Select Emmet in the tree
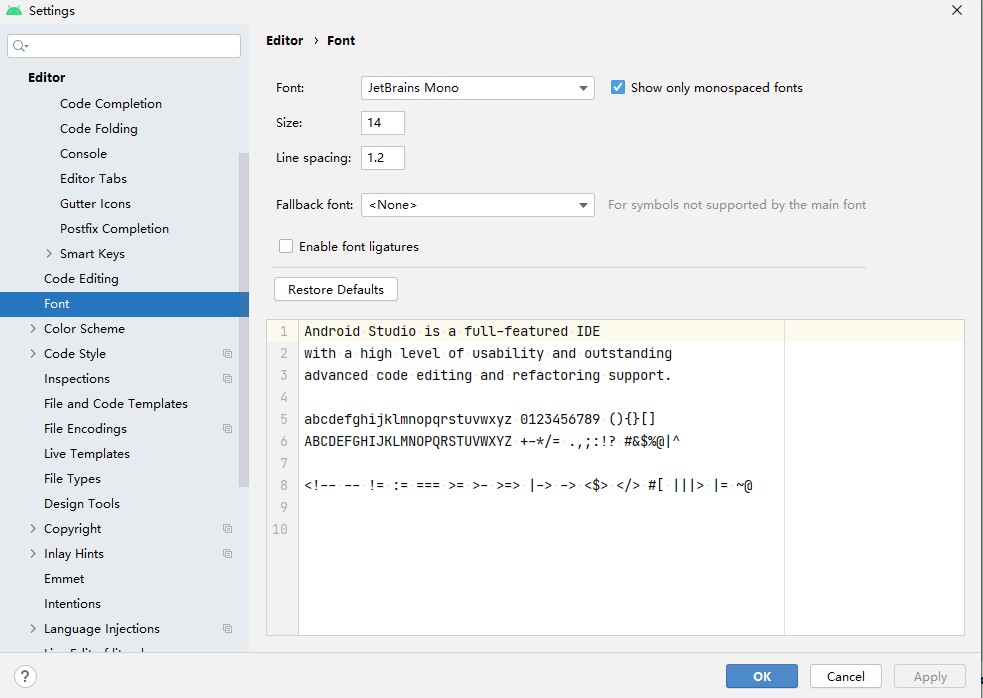 64,579
